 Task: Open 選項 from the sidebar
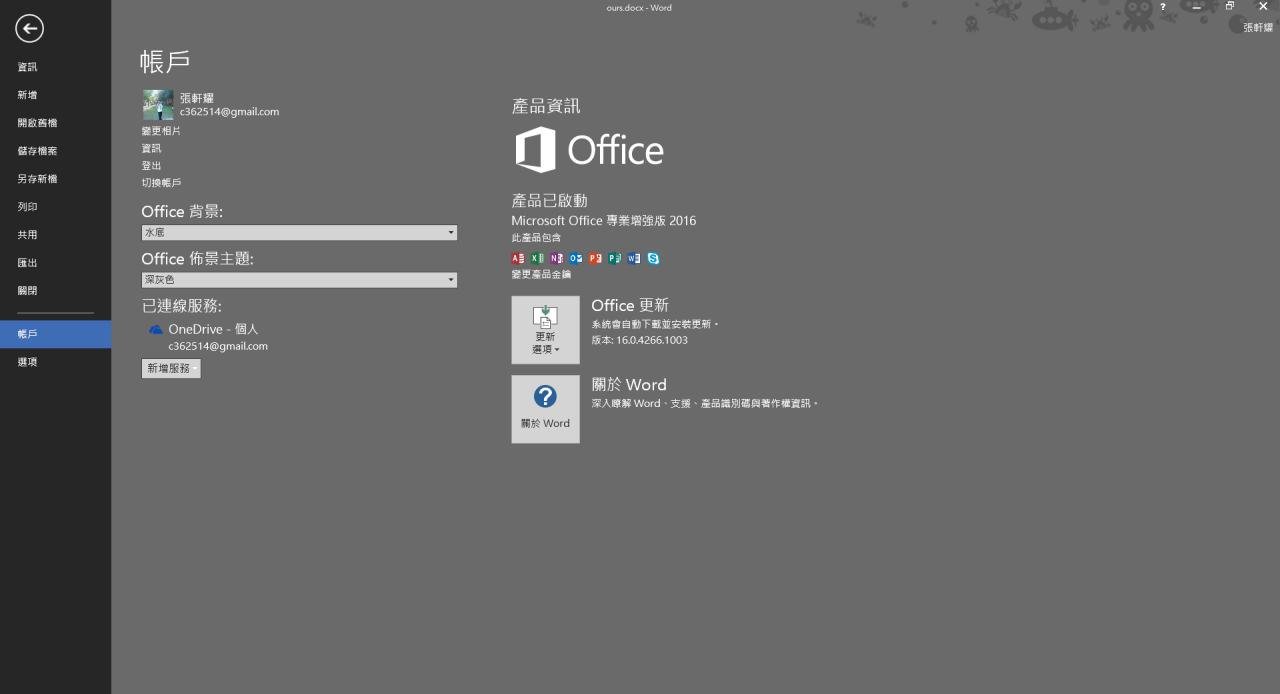click(x=27, y=362)
